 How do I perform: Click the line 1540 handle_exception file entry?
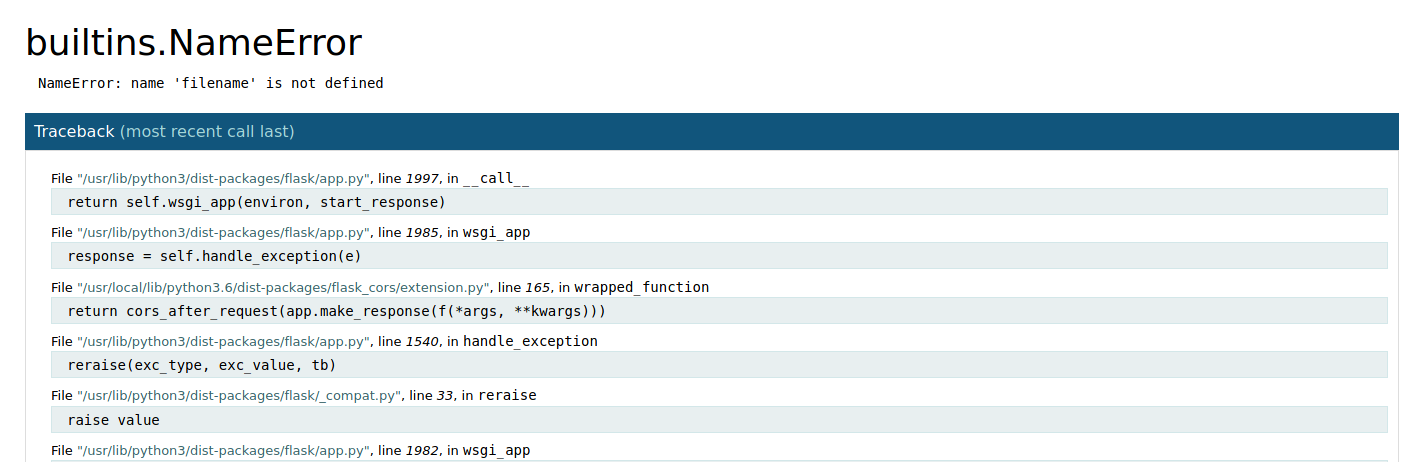pos(324,341)
